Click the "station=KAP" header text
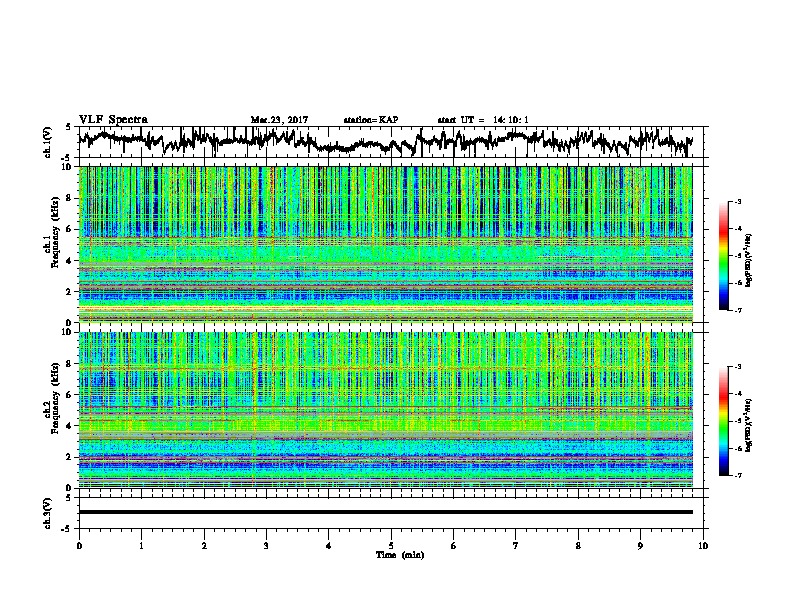Viewport: 792px width, 612px height. [371, 120]
